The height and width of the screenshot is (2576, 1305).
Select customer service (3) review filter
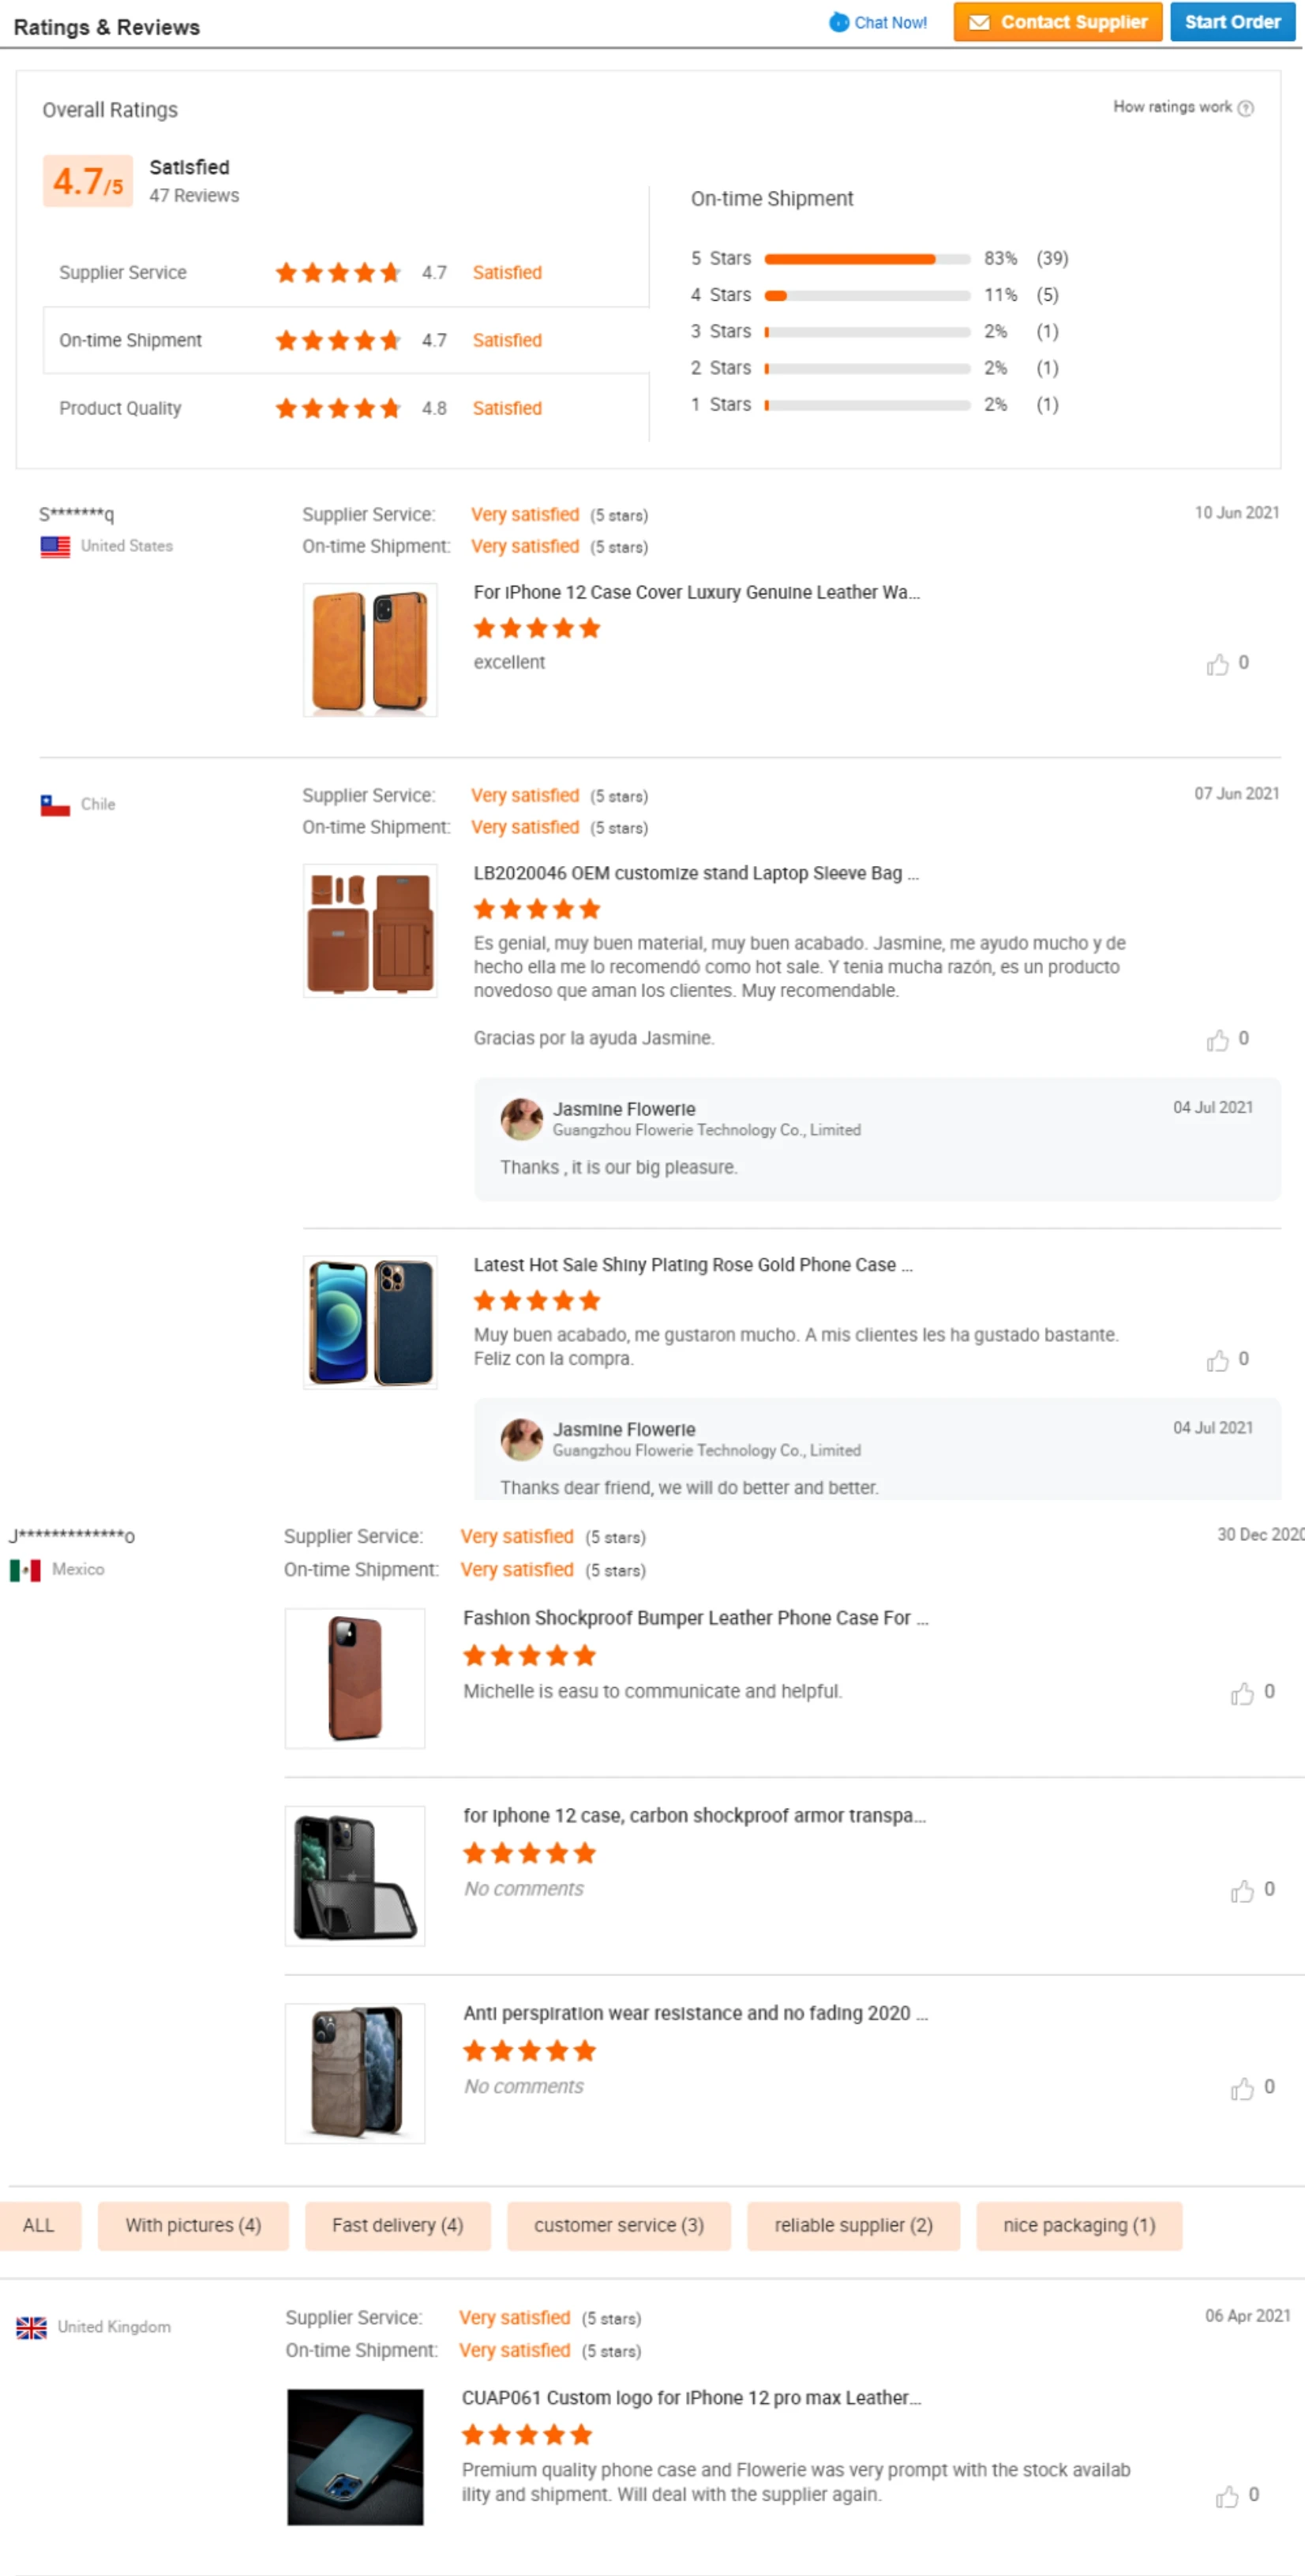[x=618, y=2225]
